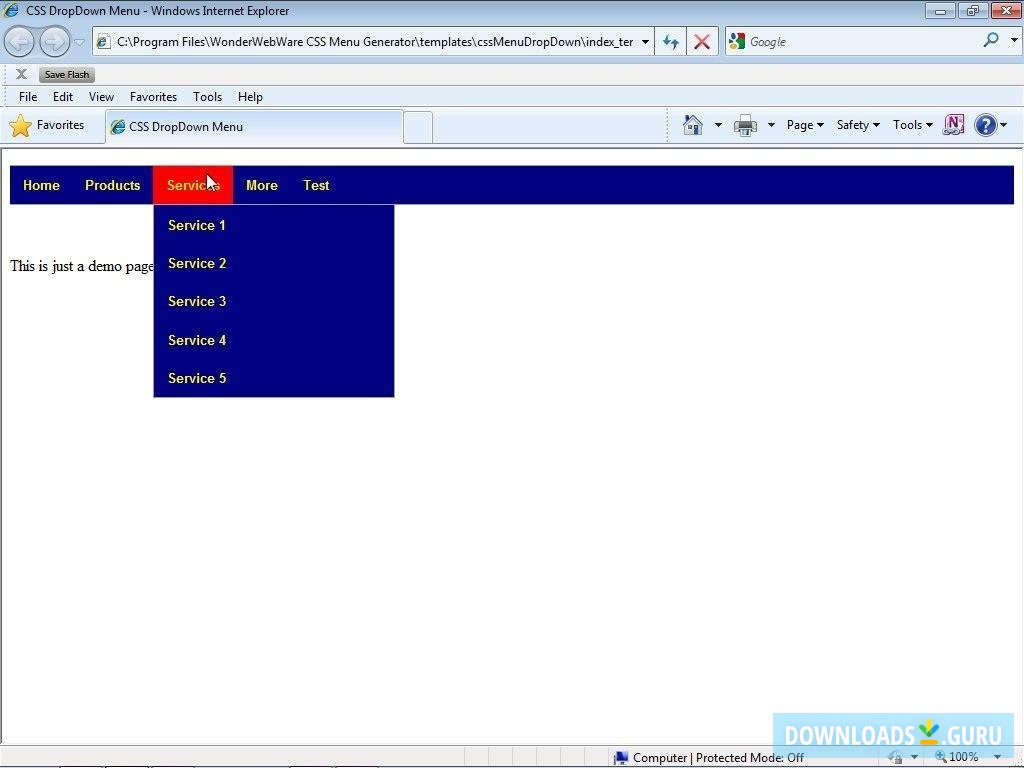
Task: Expand the Print dropdown arrow
Action: click(x=771, y=125)
